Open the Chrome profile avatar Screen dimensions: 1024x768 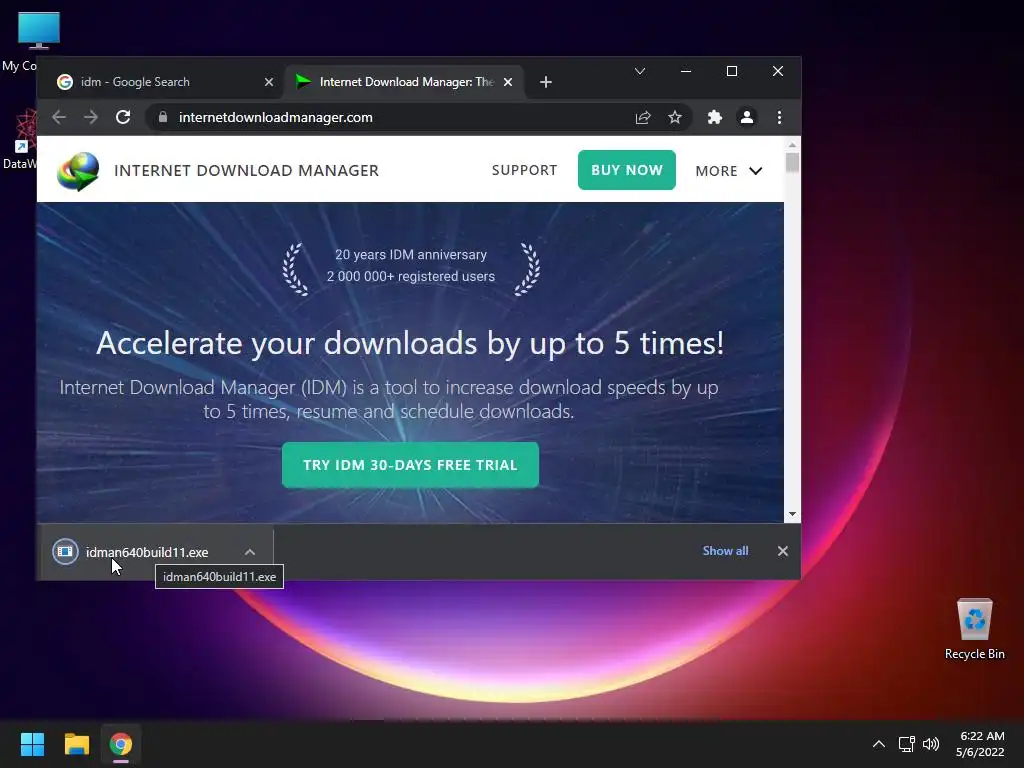click(746, 118)
